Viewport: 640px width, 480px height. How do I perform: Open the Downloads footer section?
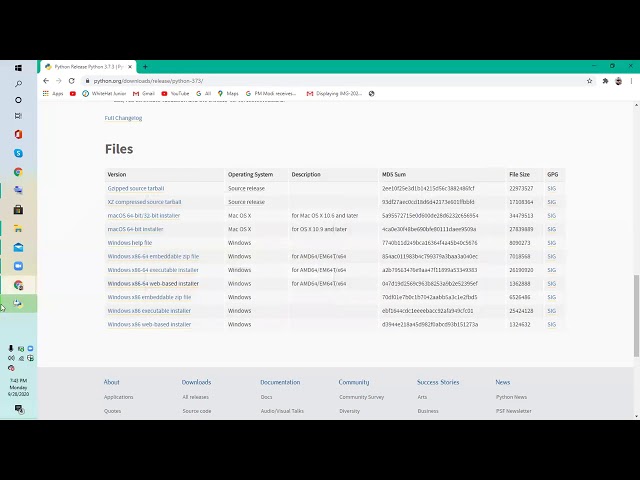coord(196,382)
